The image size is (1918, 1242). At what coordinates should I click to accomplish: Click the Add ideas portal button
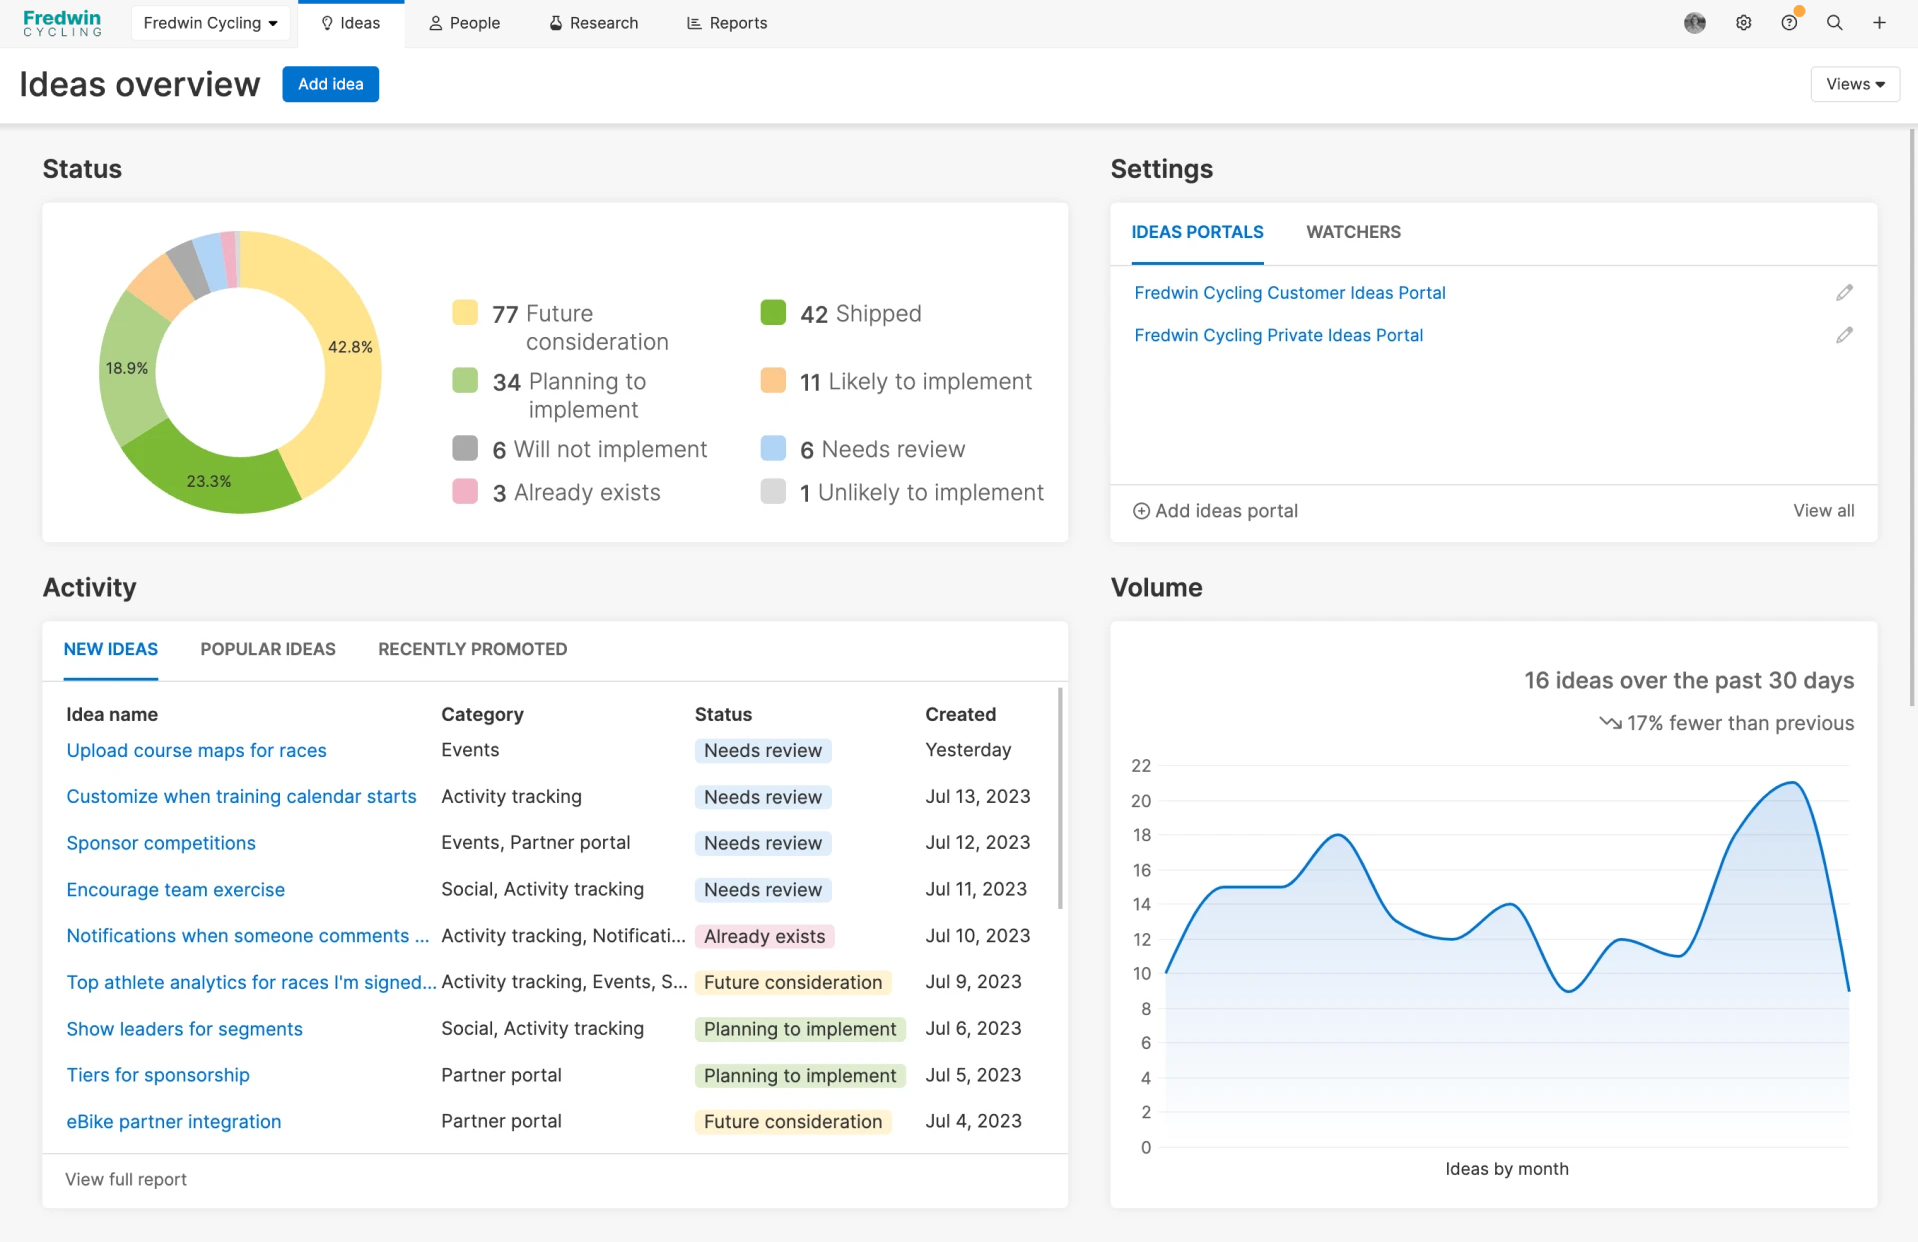point(1214,511)
